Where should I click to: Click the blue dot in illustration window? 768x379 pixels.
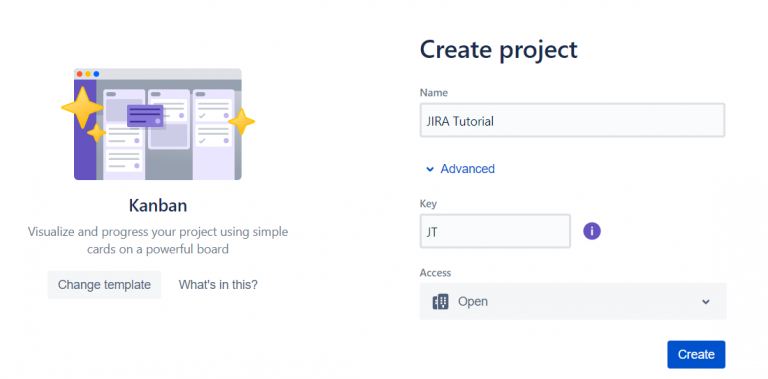[96, 74]
